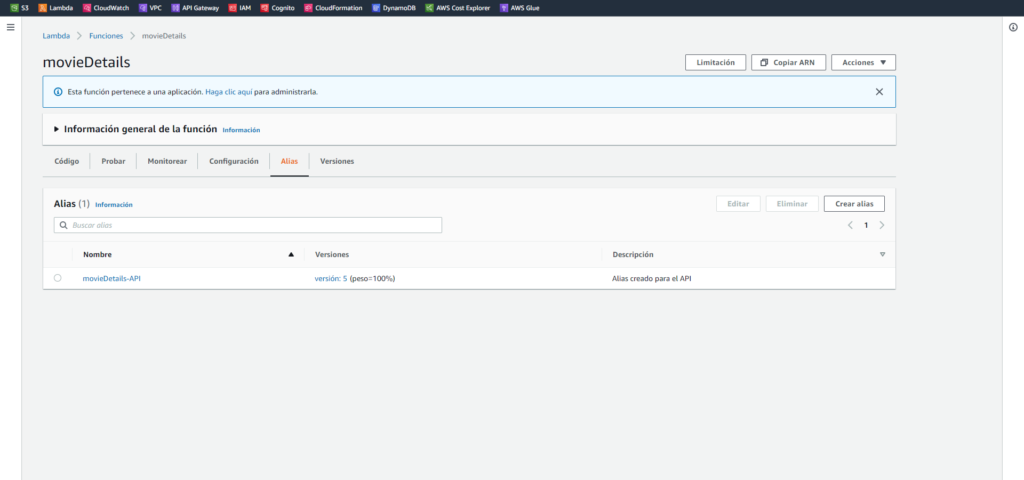Open the S3 service shortcut icon

[x=14, y=8]
